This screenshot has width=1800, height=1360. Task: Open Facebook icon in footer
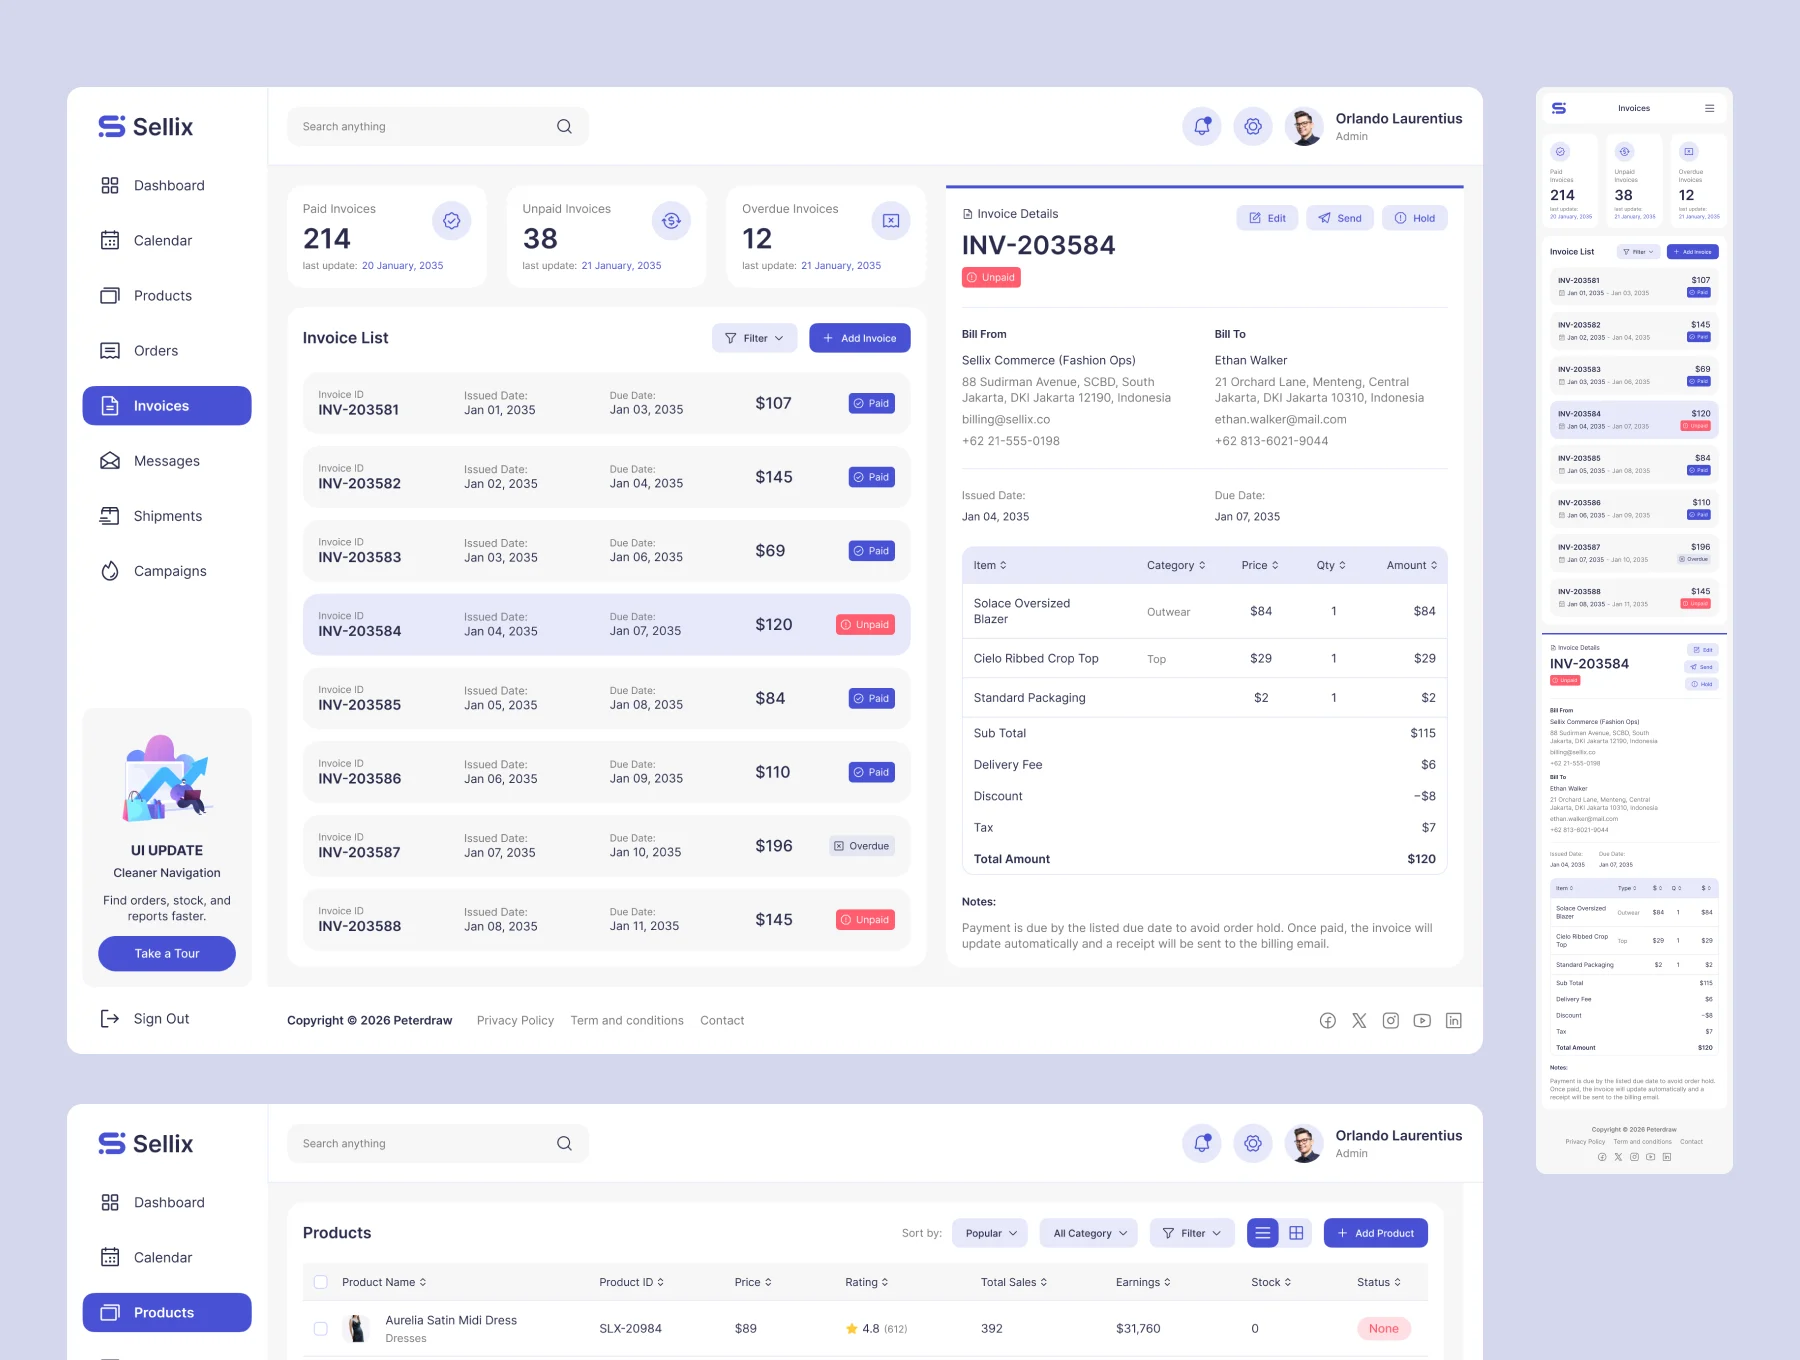tap(1328, 1020)
